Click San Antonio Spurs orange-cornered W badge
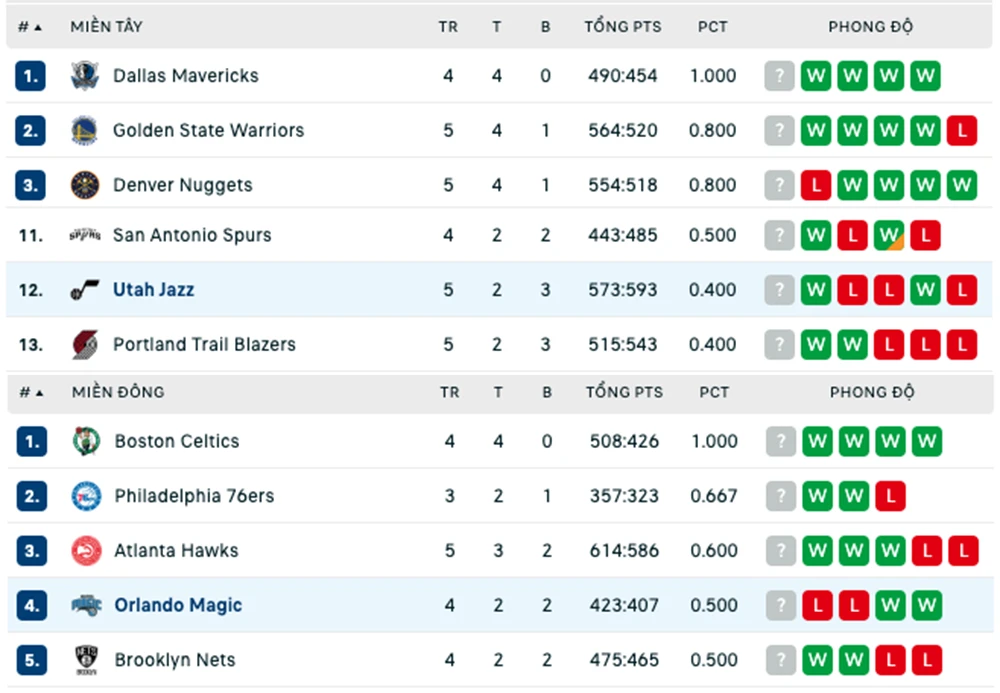The width and height of the screenshot is (1000, 693). coord(889,235)
